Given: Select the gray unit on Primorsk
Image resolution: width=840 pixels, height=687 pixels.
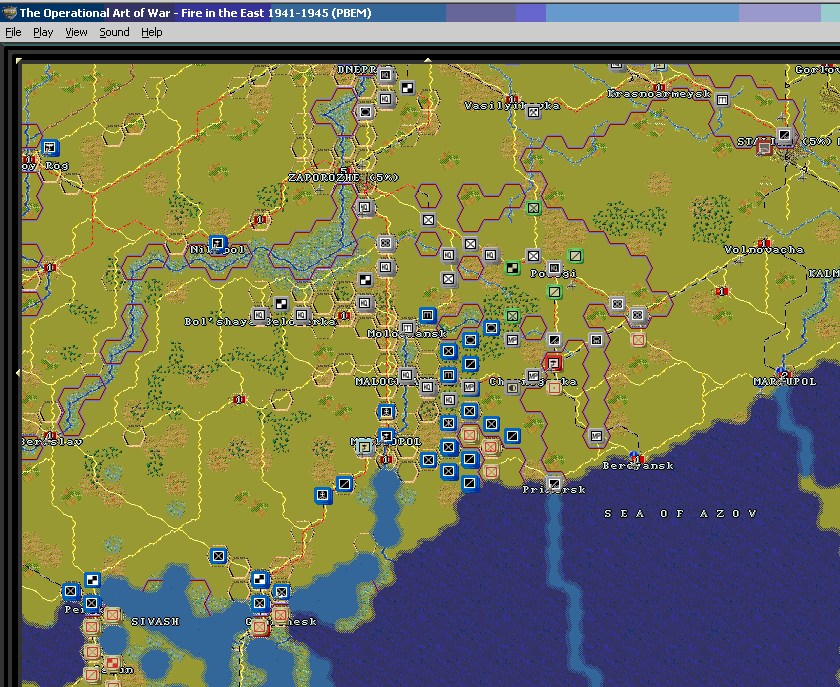Looking at the screenshot, I should (x=554, y=483).
